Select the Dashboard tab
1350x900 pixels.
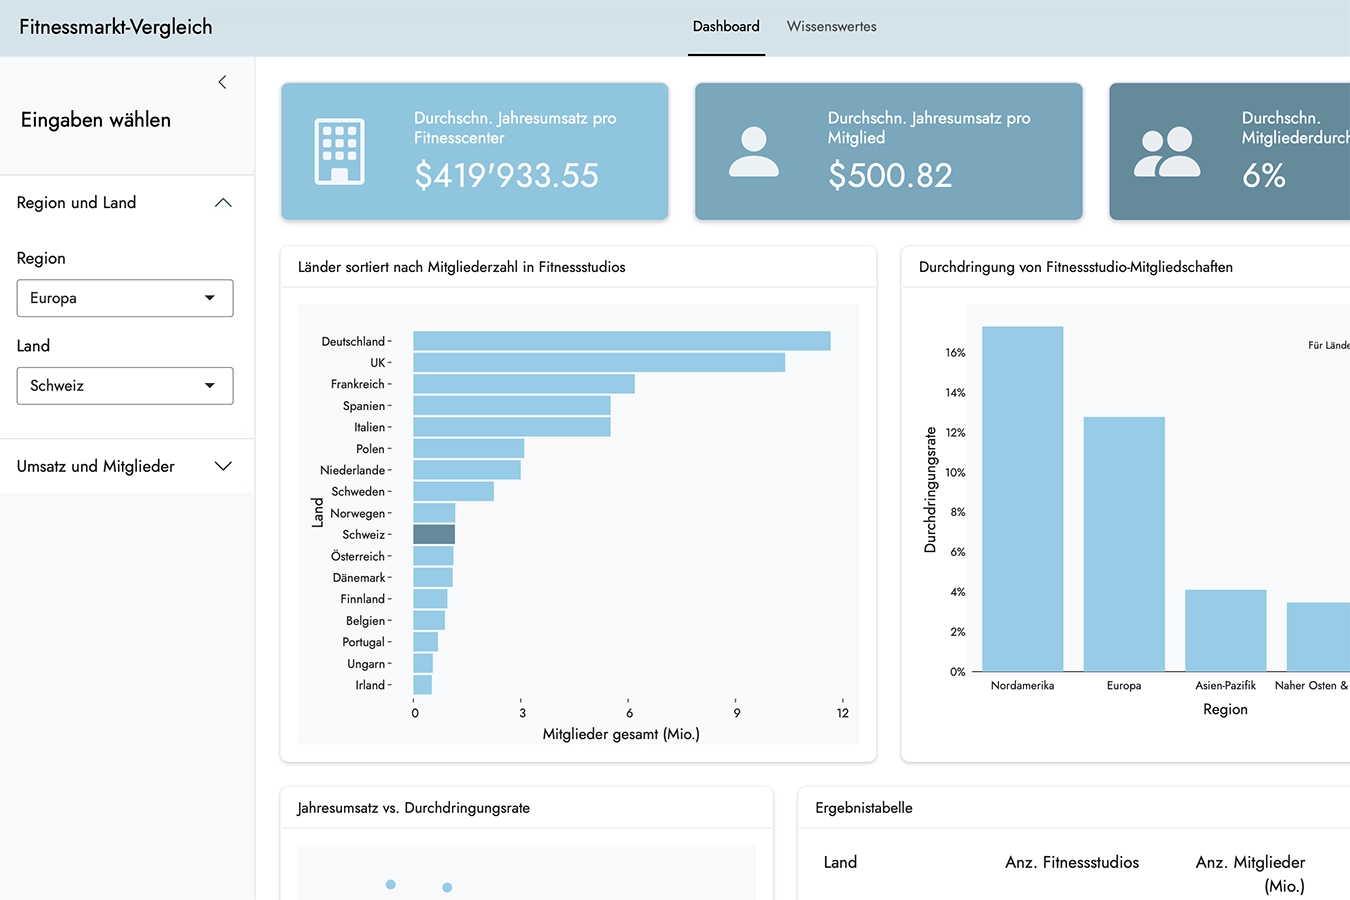[726, 27]
